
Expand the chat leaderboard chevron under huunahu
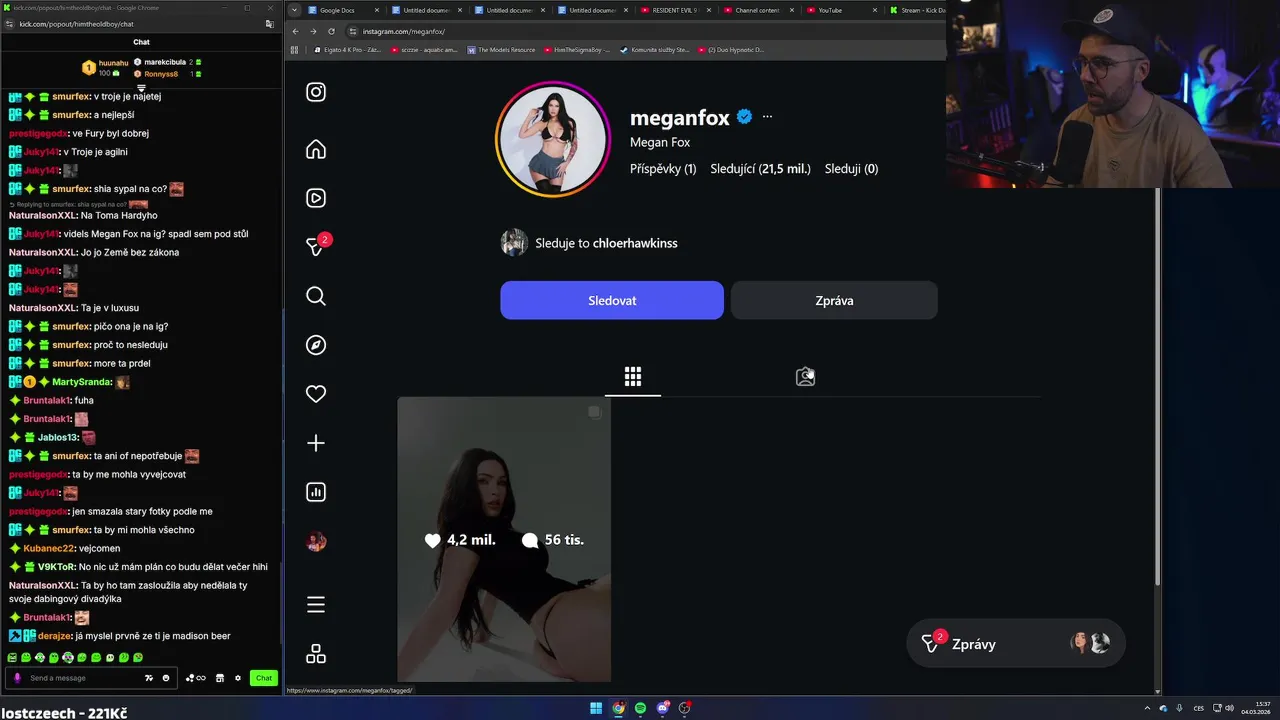[141, 89]
